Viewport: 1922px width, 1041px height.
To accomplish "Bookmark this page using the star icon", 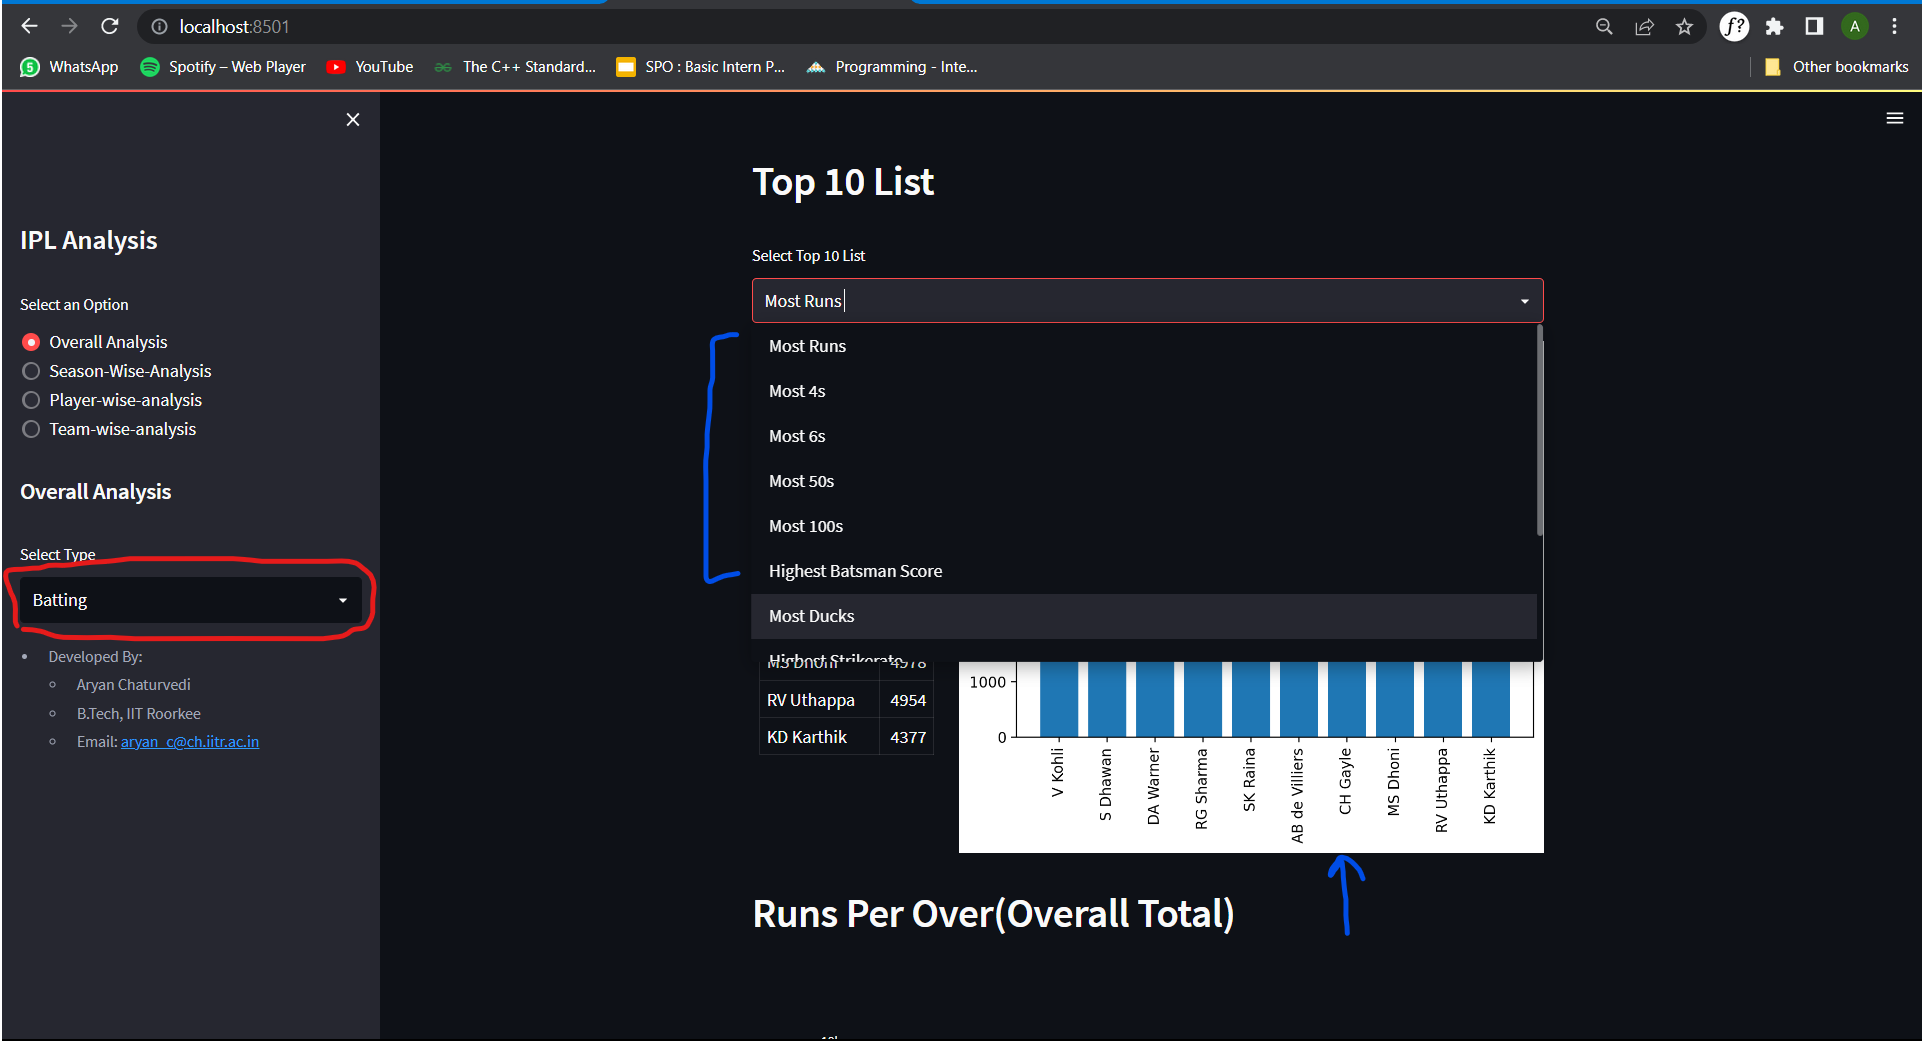I will tap(1684, 26).
